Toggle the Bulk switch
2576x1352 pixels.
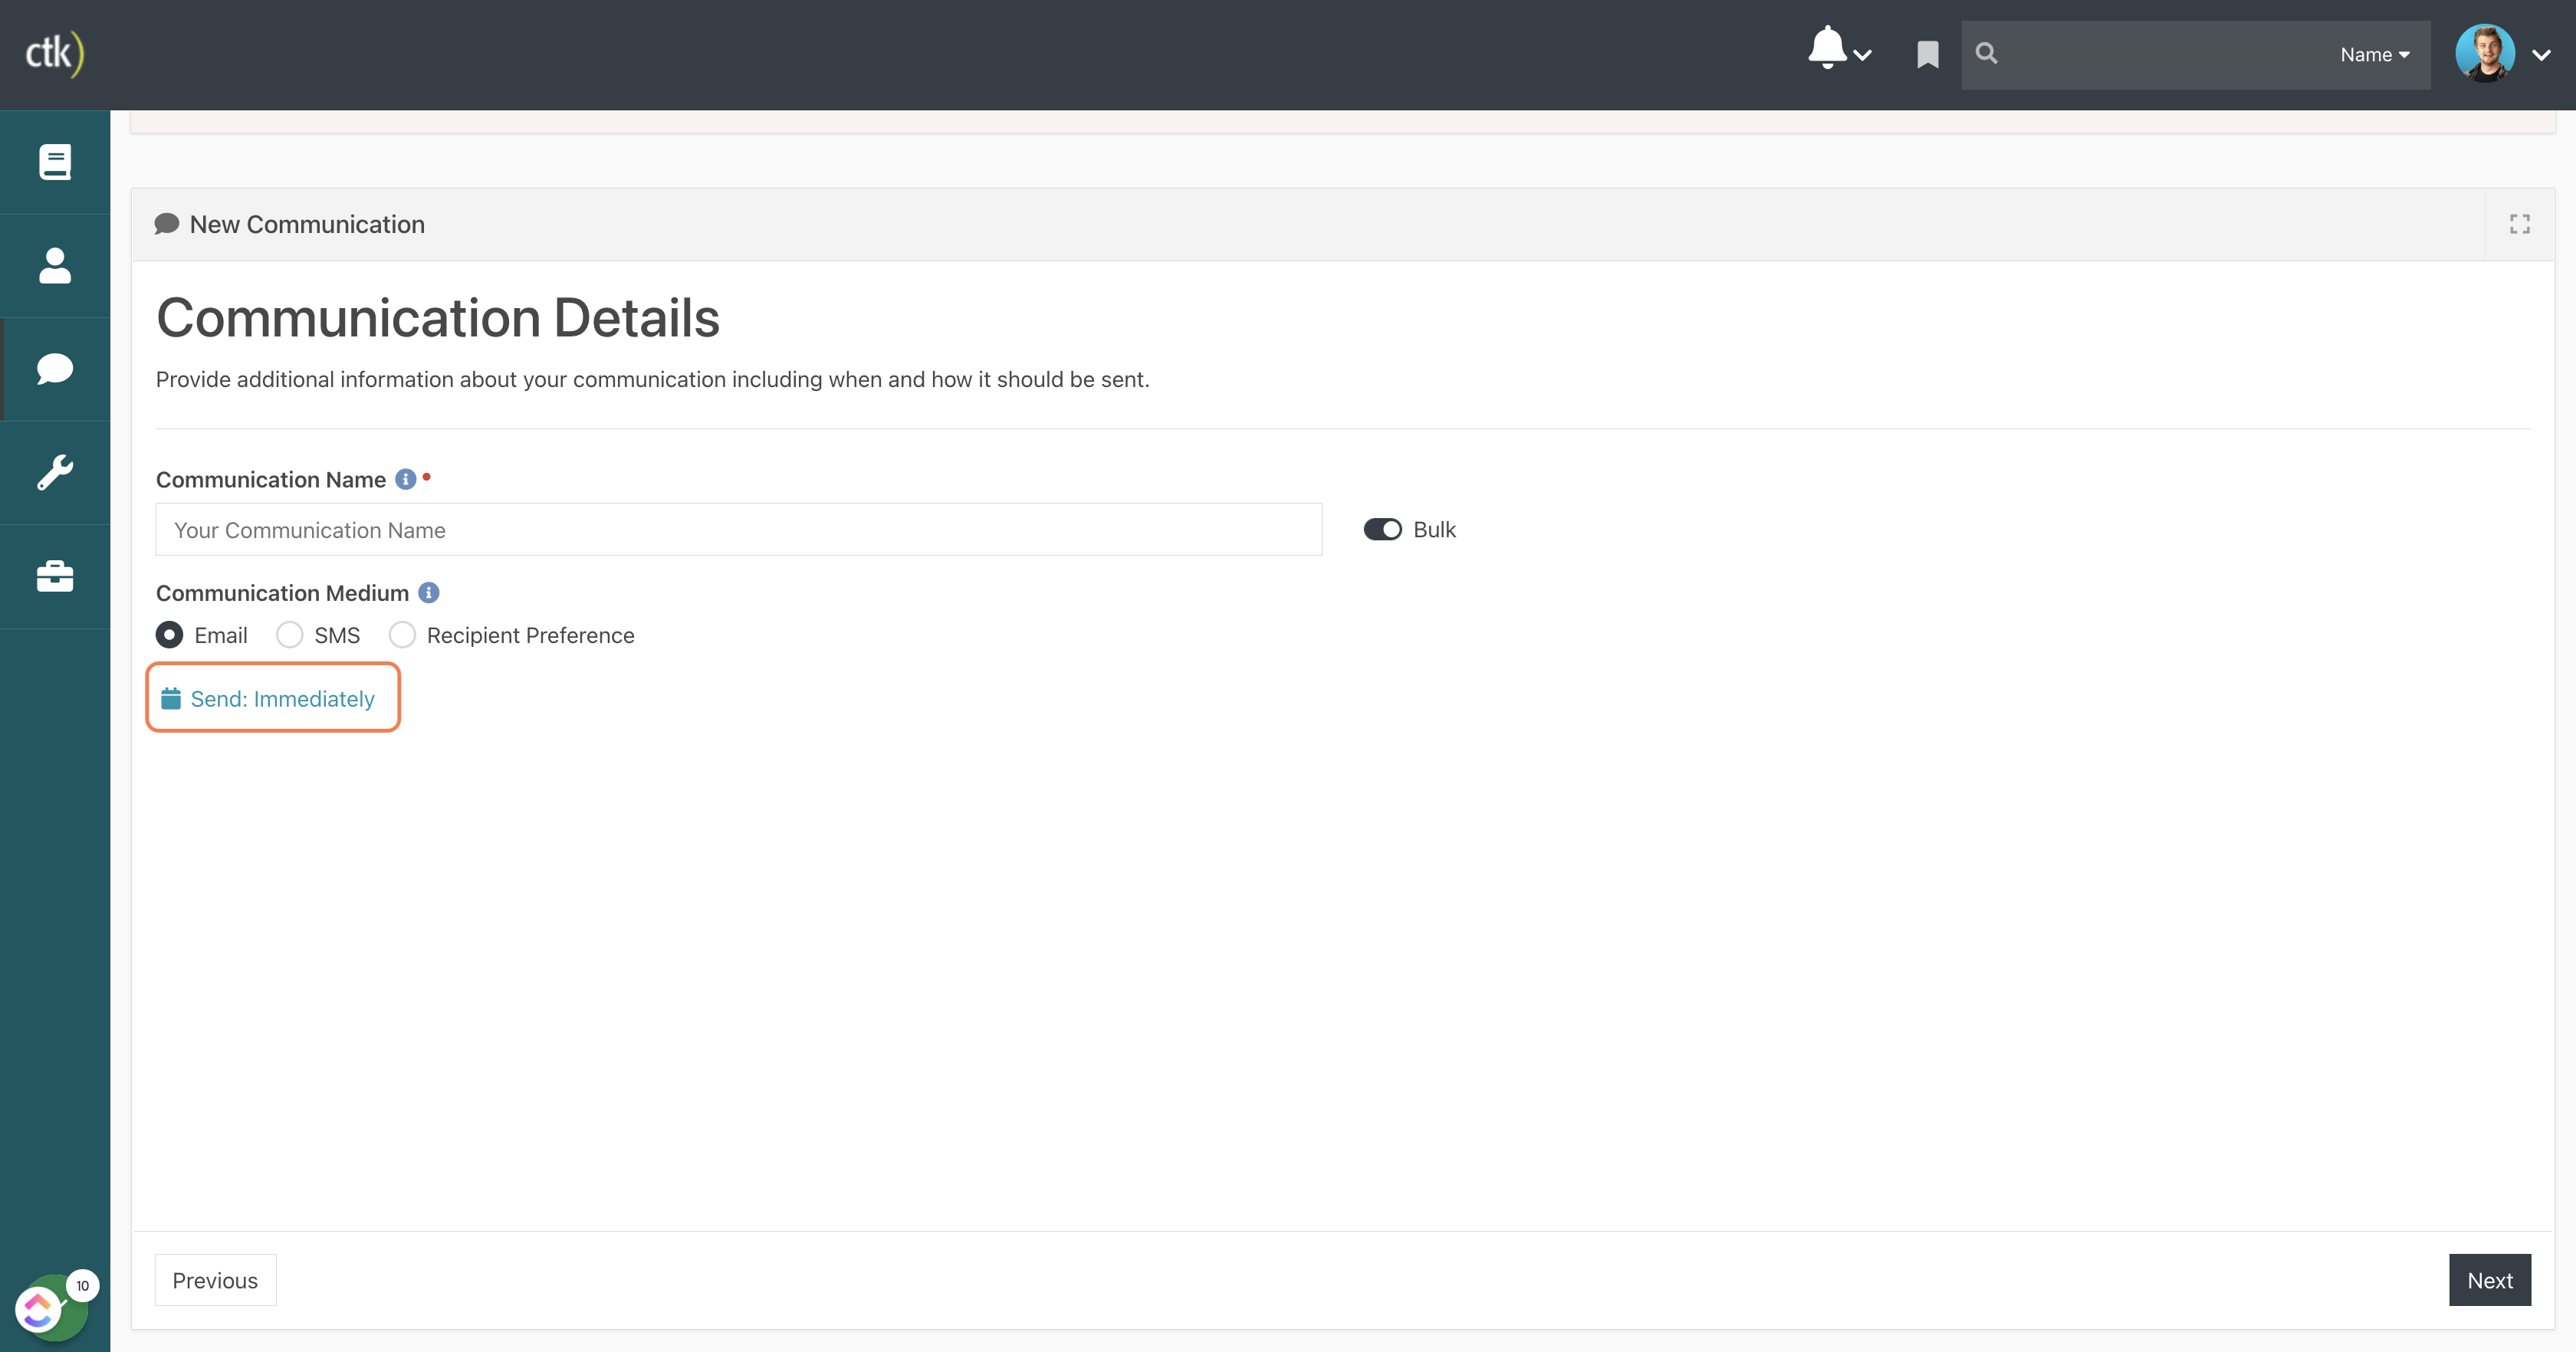click(1382, 529)
